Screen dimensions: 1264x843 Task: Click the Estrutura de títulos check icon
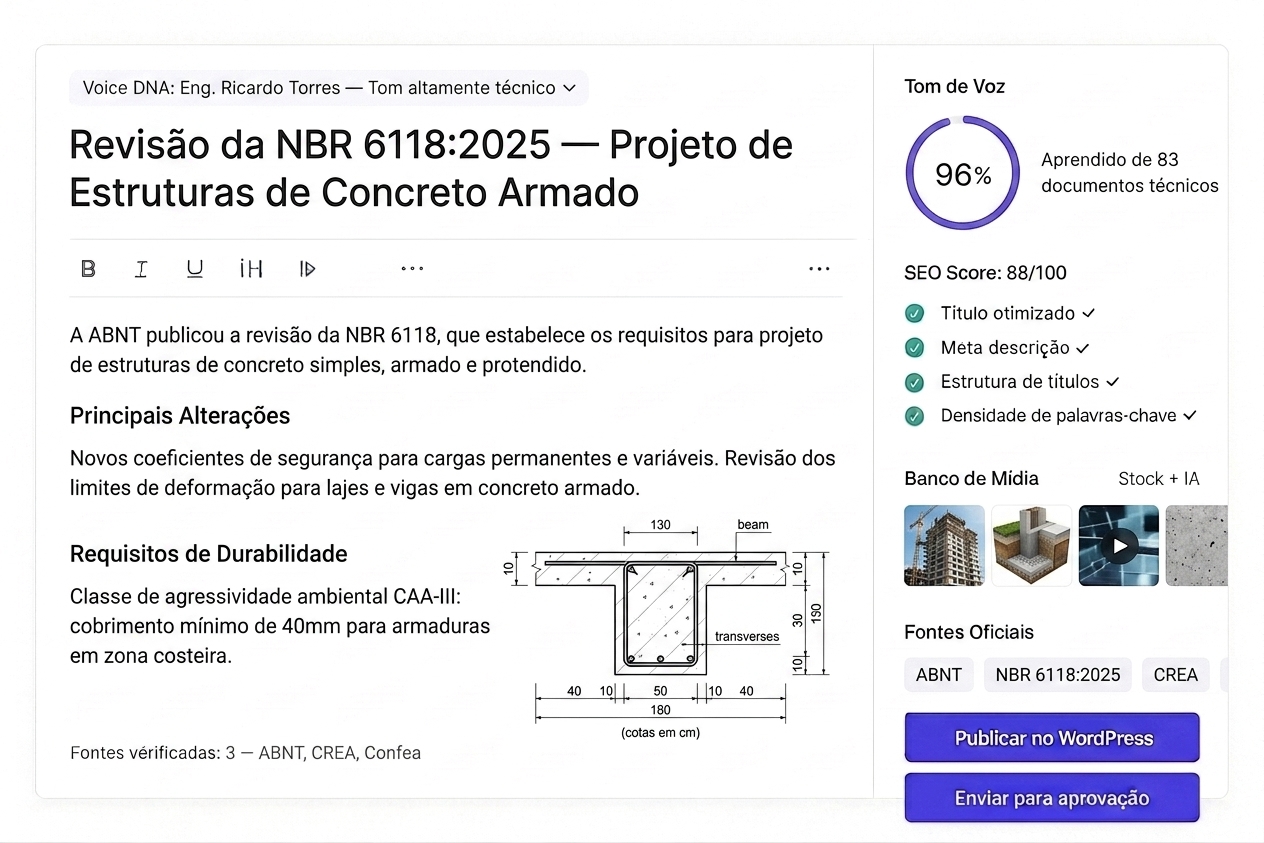(914, 382)
